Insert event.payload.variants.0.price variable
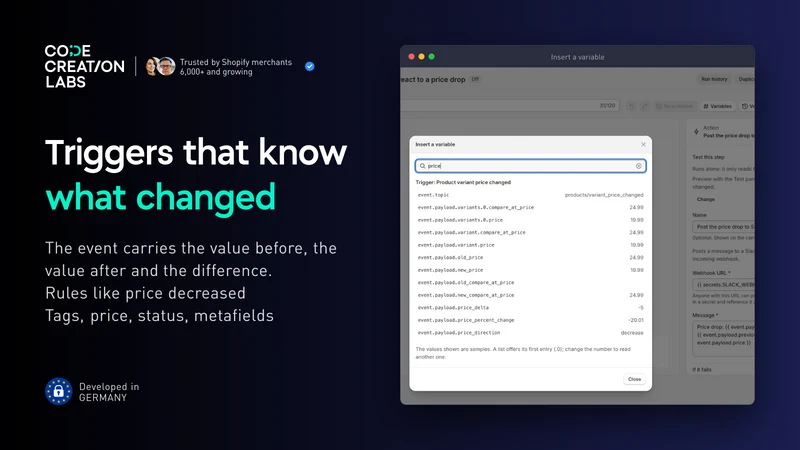The width and height of the screenshot is (800, 450). [x=531, y=220]
